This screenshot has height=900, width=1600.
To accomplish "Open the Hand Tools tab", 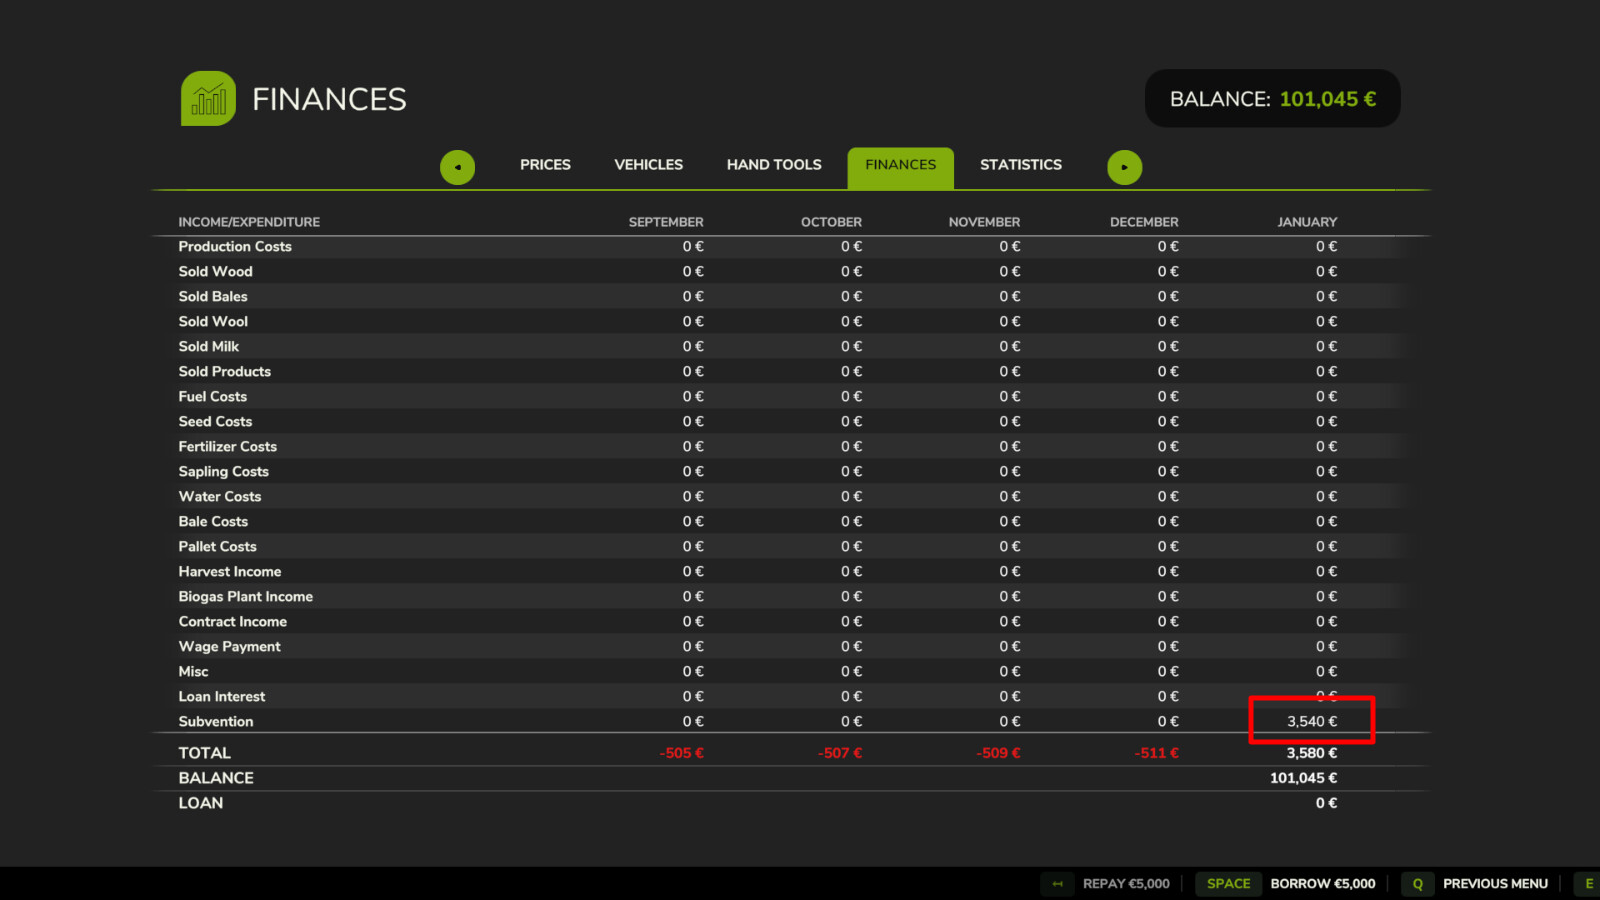I will point(774,165).
